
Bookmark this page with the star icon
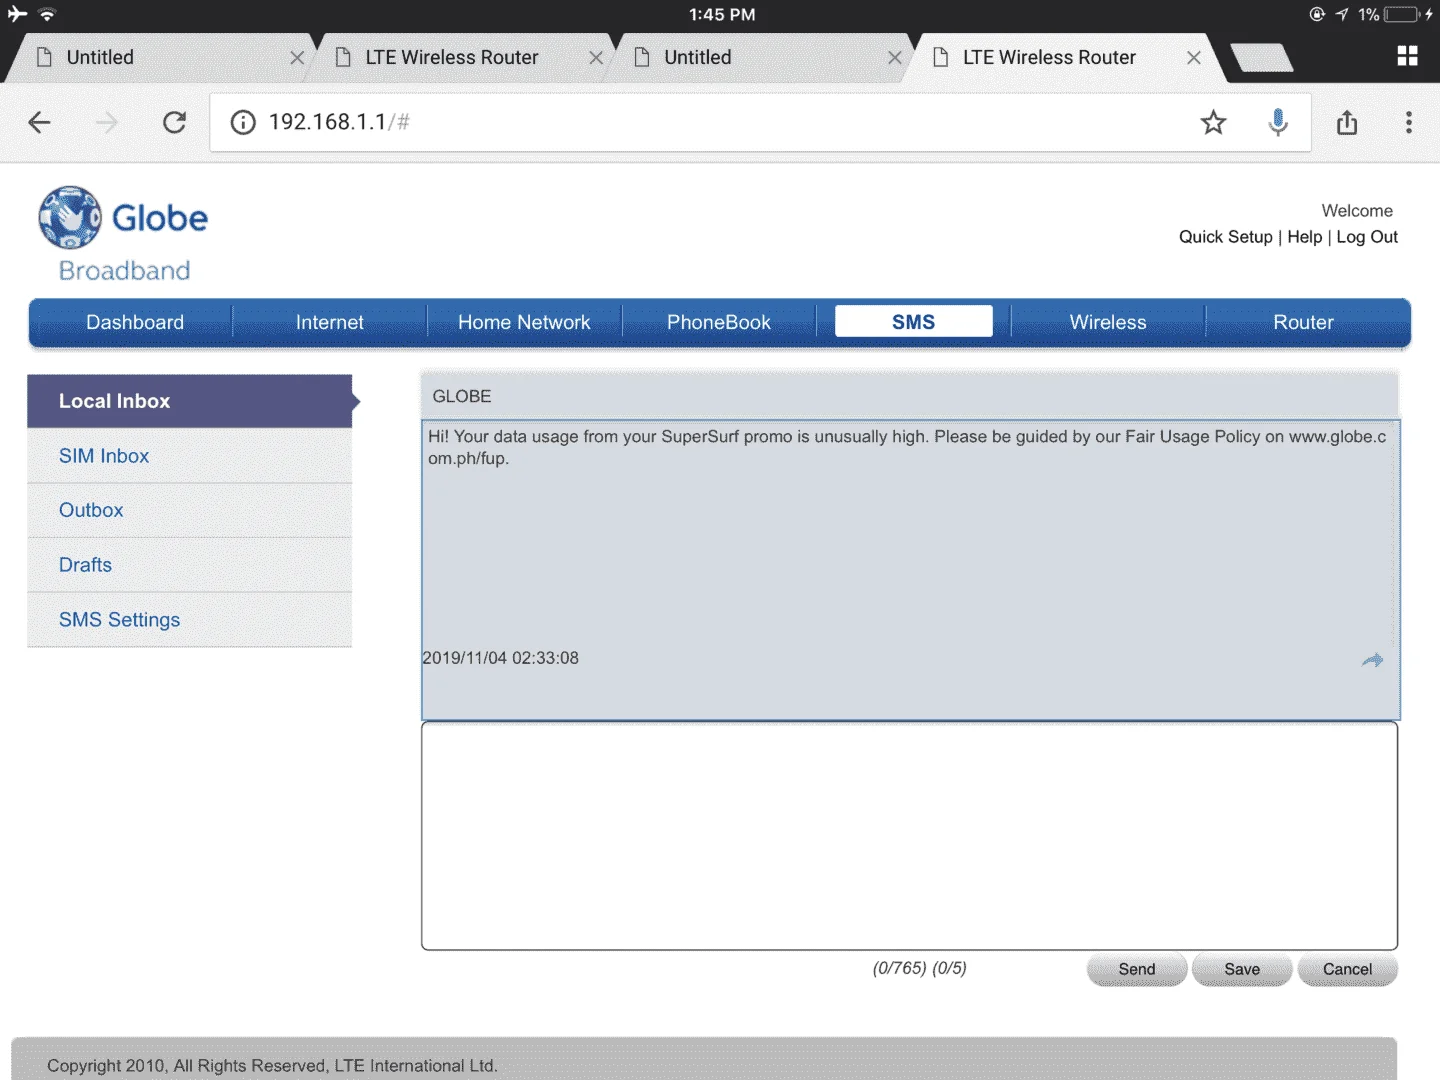[1213, 122]
